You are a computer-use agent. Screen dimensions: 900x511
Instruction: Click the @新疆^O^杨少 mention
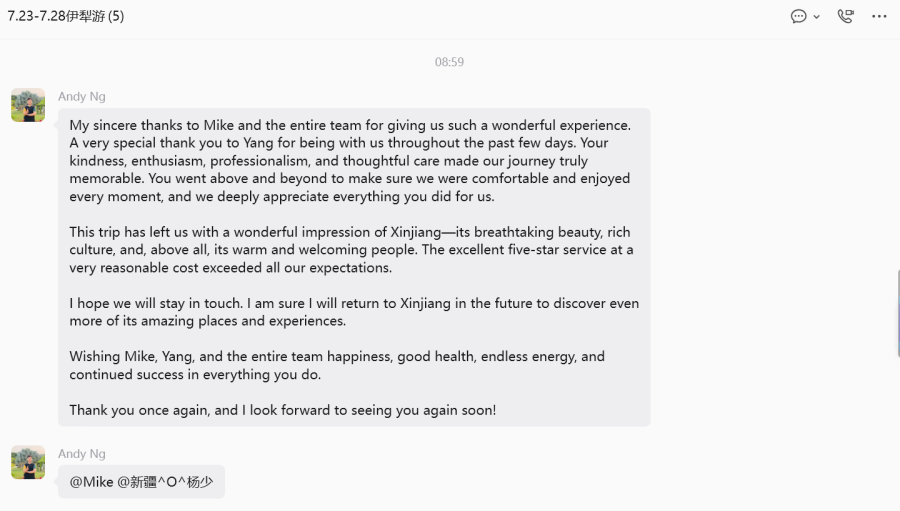165,482
